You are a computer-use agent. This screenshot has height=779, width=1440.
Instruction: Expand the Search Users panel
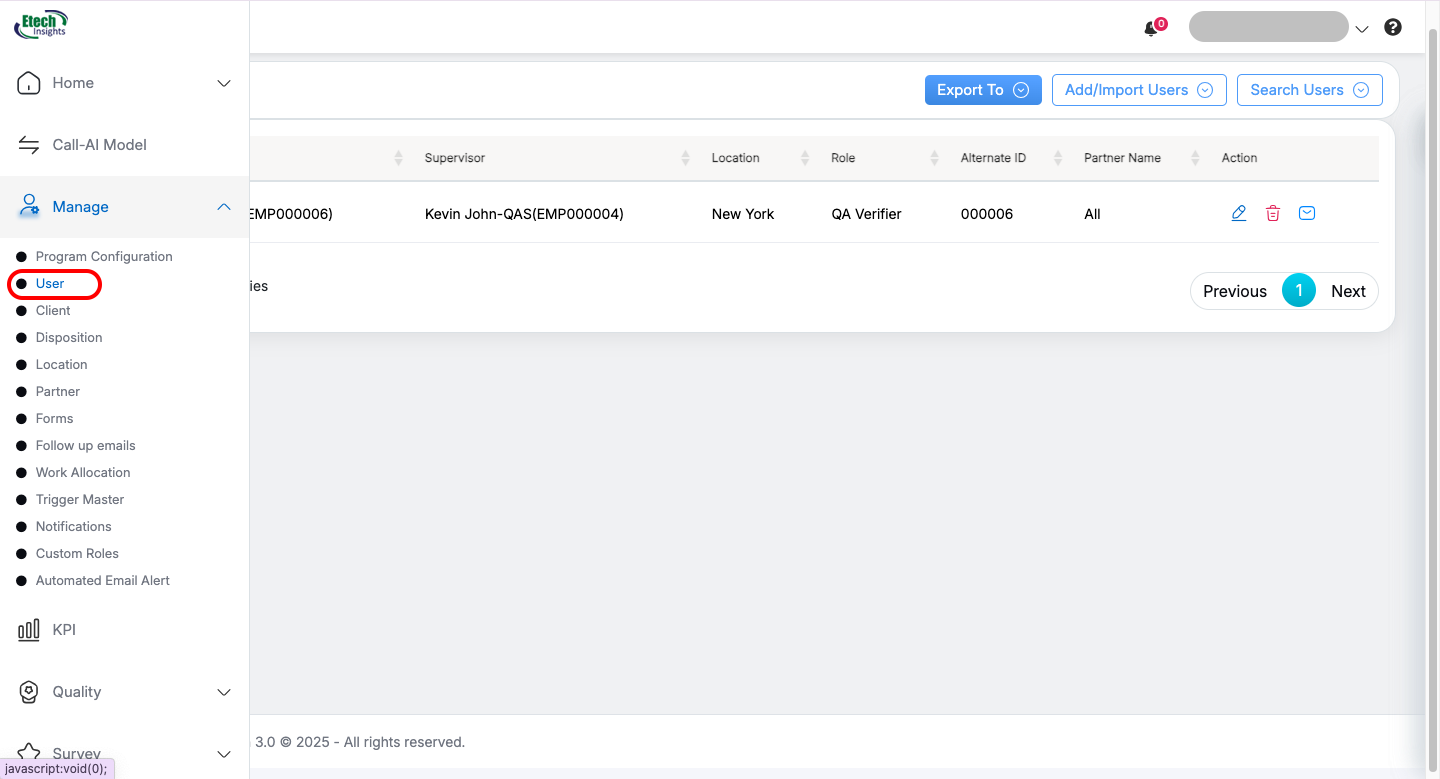tap(1309, 90)
